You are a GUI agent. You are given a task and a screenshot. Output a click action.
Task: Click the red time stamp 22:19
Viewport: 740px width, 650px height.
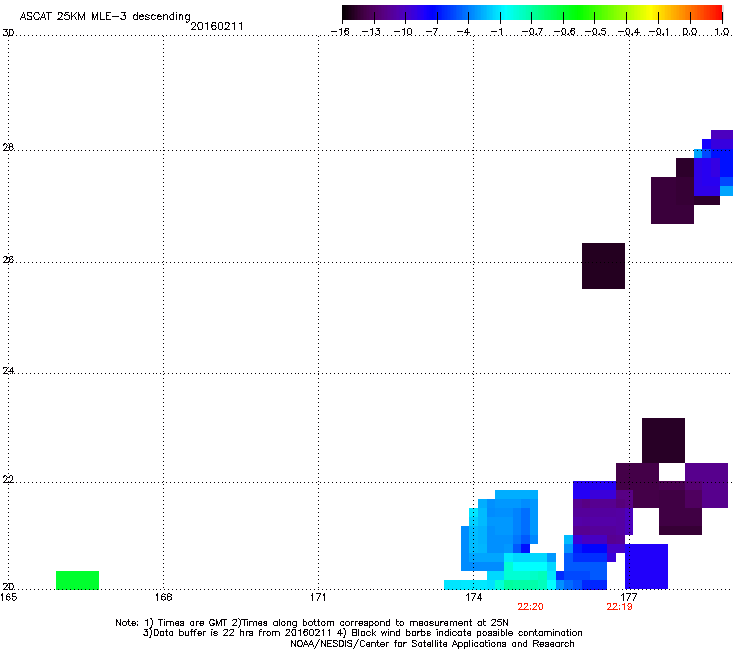pyautogui.click(x=619, y=607)
